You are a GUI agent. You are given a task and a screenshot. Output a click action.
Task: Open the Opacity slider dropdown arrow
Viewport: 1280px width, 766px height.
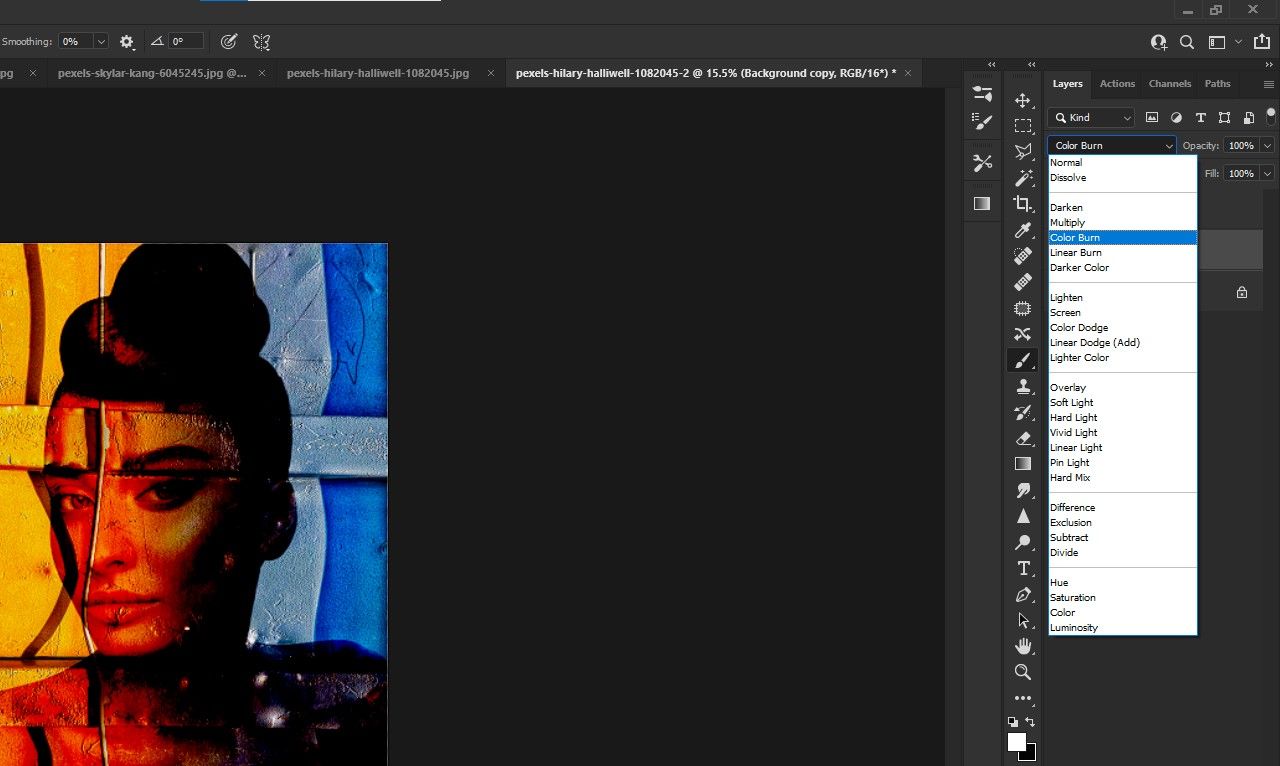point(1268,146)
